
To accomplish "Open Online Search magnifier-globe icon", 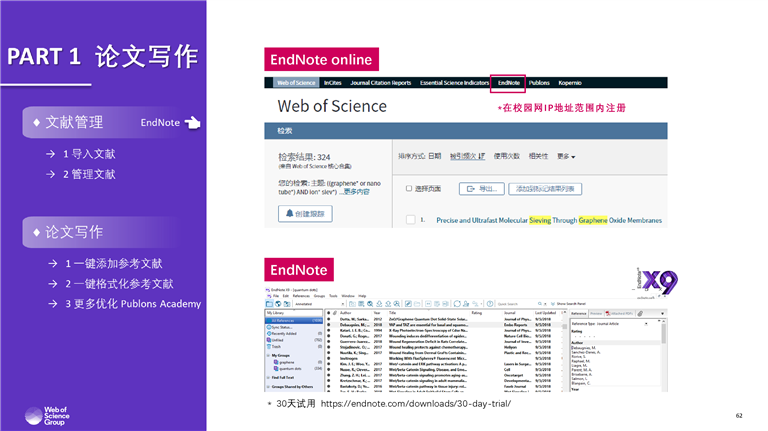I will (x=370, y=304).
